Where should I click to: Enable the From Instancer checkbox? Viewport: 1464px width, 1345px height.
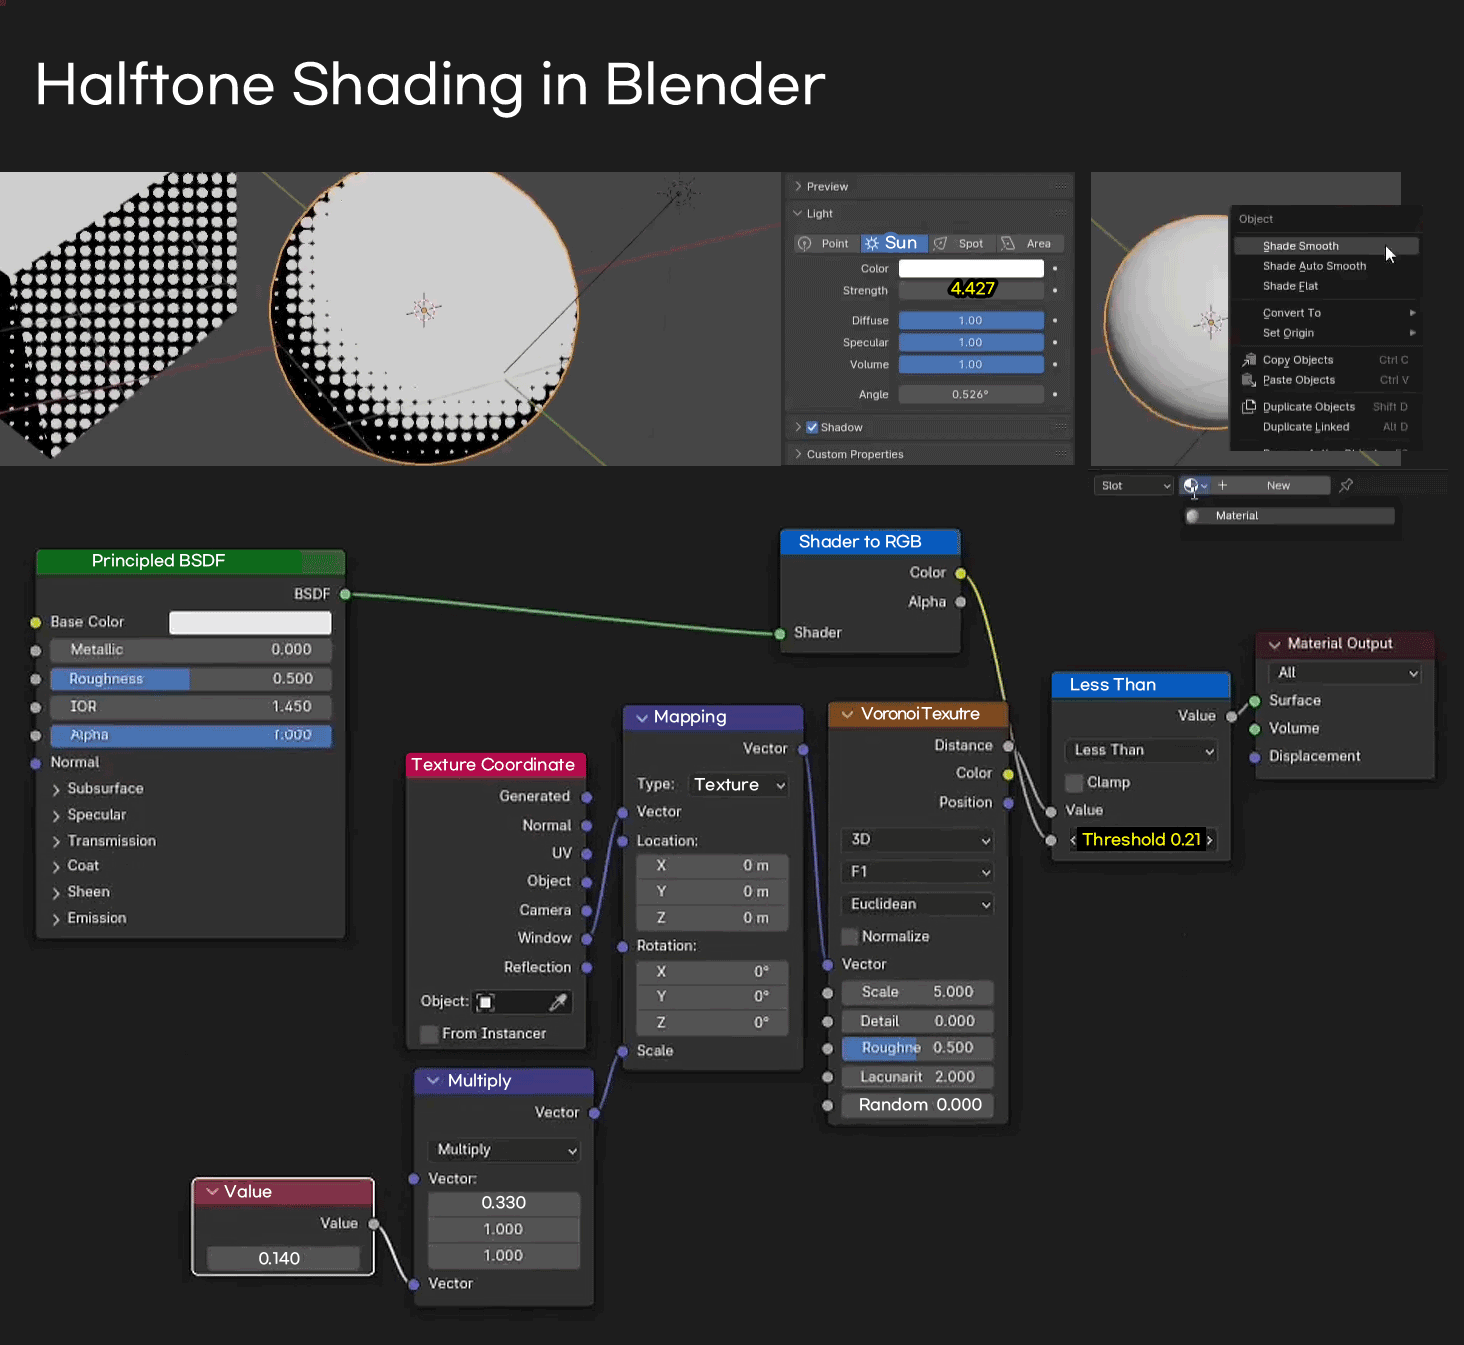point(429,1034)
